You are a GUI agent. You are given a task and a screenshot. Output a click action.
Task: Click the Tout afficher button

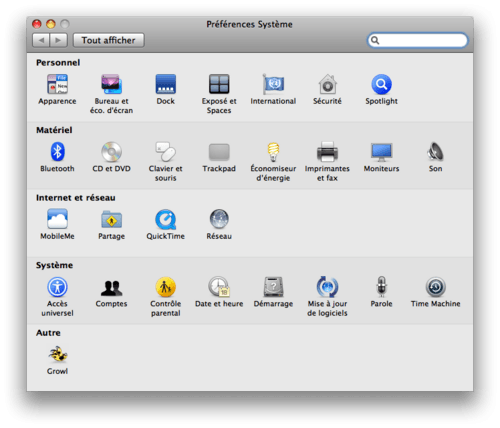point(109,40)
